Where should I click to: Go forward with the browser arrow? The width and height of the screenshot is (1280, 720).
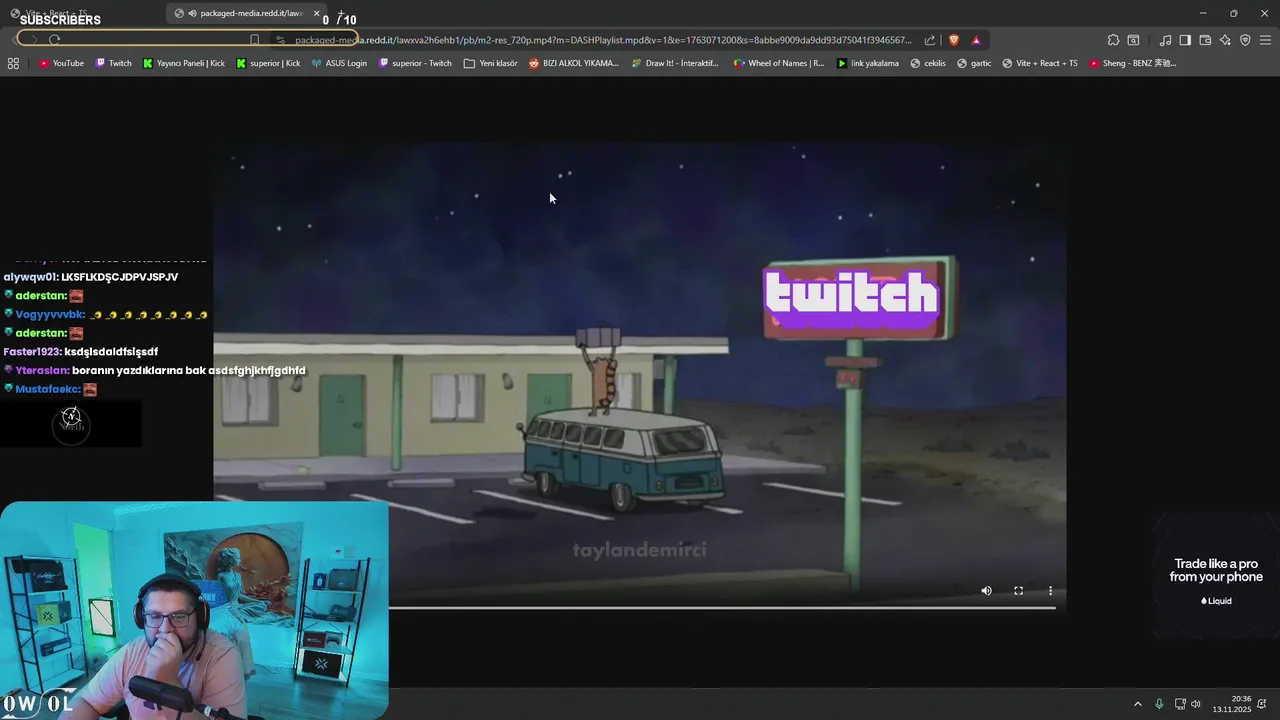(32, 40)
